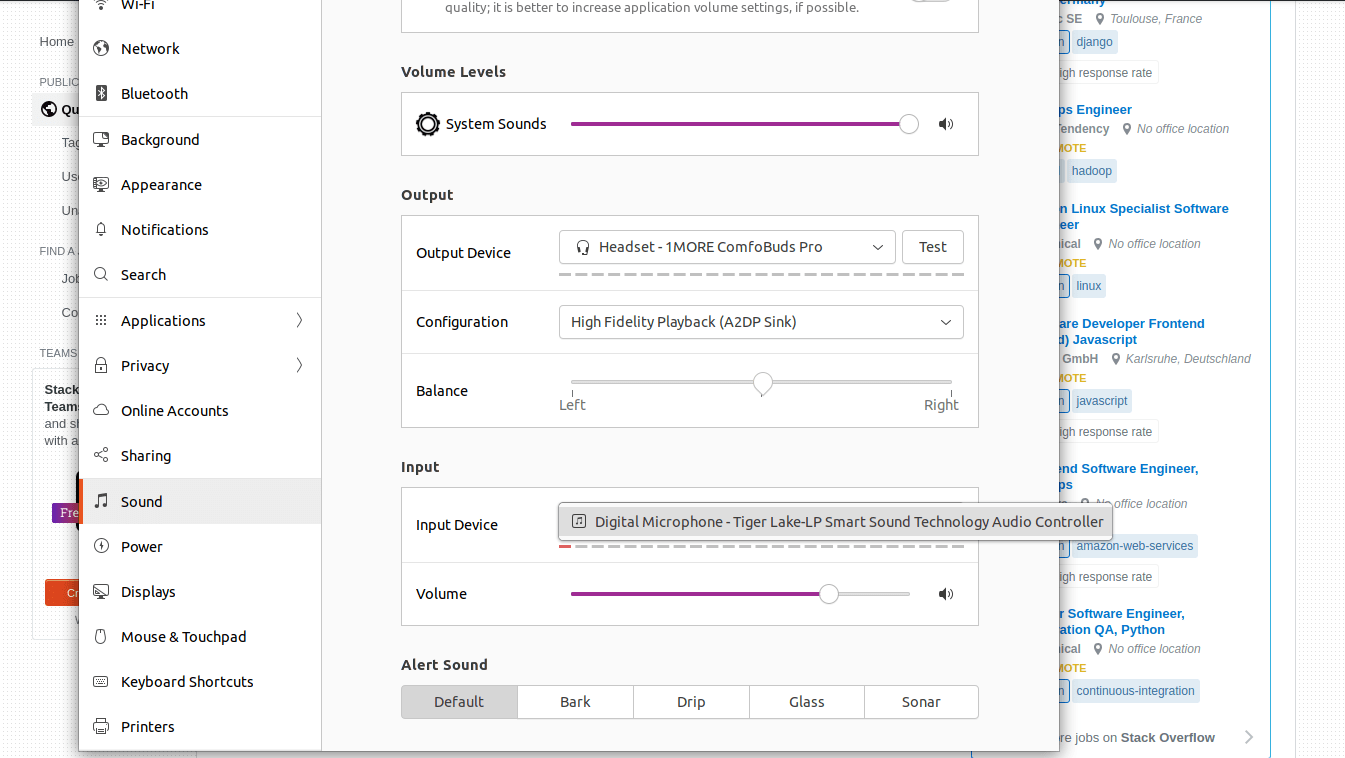The height and width of the screenshot is (758, 1345).
Task: Open Sharing settings via its icon
Action: coord(99,455)
